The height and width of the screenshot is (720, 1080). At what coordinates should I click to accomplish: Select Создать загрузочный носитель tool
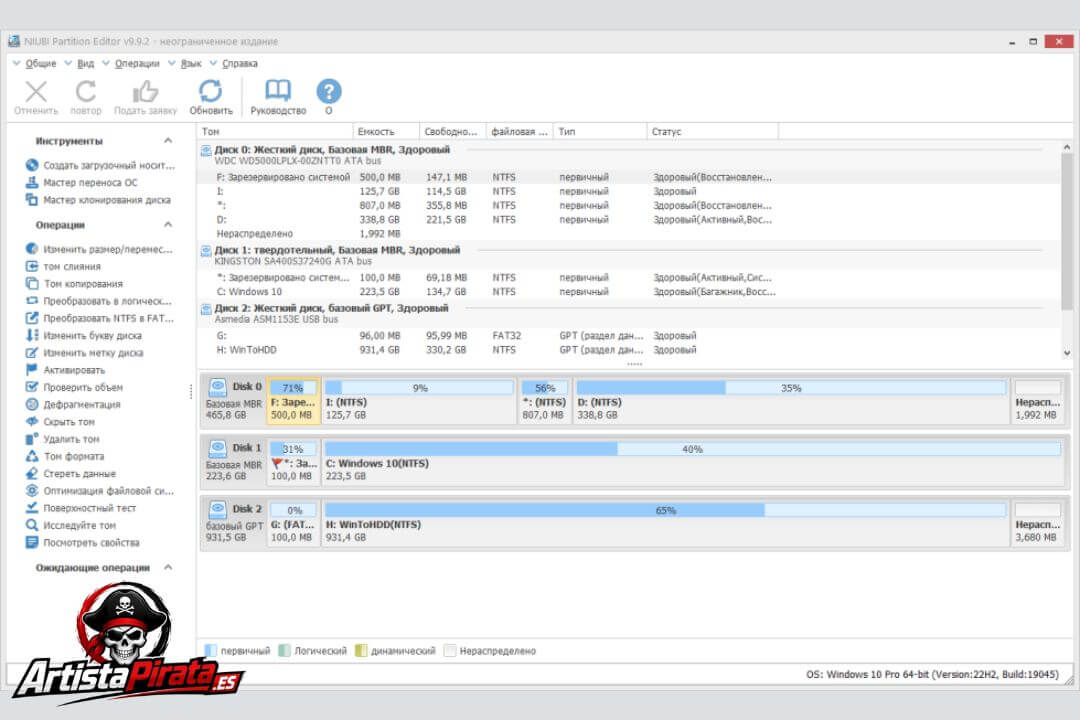pyautogui.click(x=101, y=165)
